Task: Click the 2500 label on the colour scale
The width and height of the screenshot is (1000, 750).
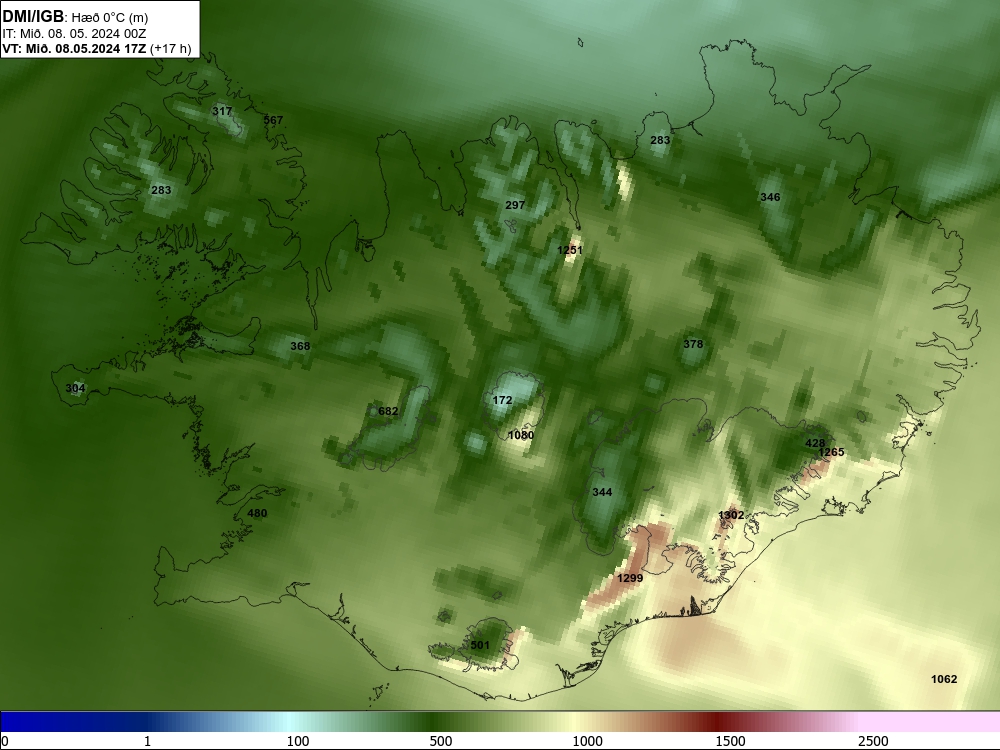Action: click(x=873, y=741)
